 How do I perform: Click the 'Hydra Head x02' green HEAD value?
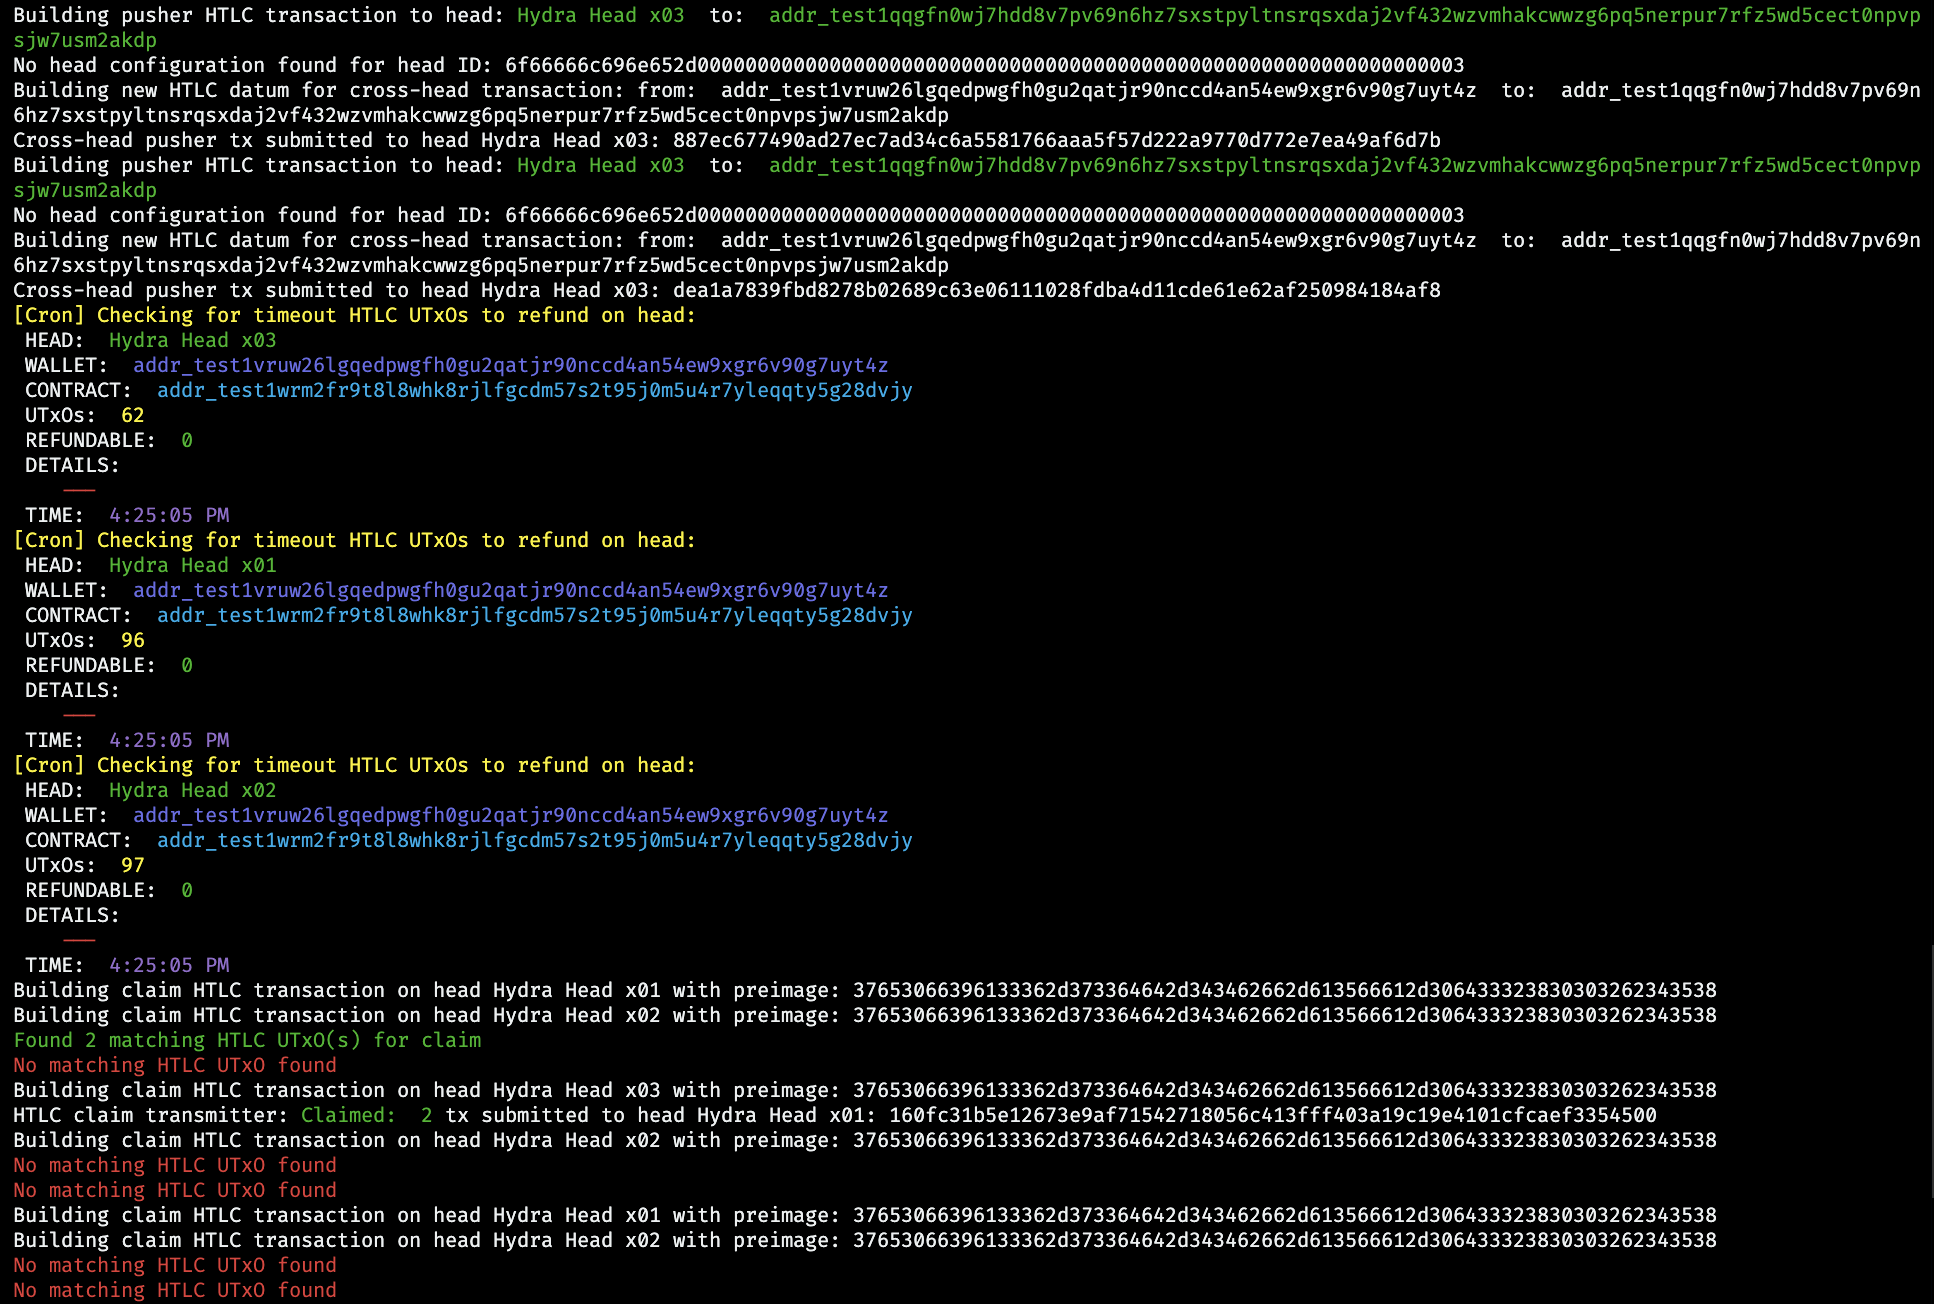[x=192, y=790]
